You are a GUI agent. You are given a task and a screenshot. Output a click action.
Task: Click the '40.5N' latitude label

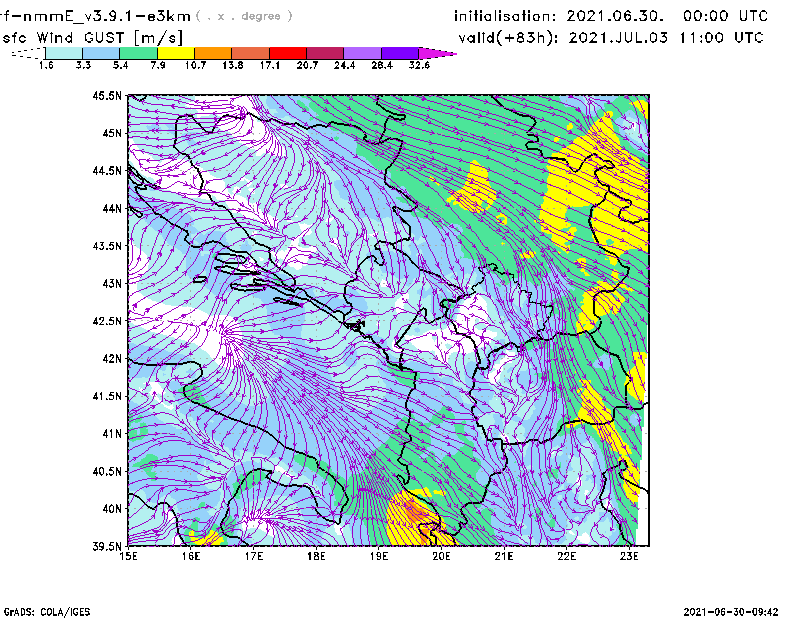107,472
